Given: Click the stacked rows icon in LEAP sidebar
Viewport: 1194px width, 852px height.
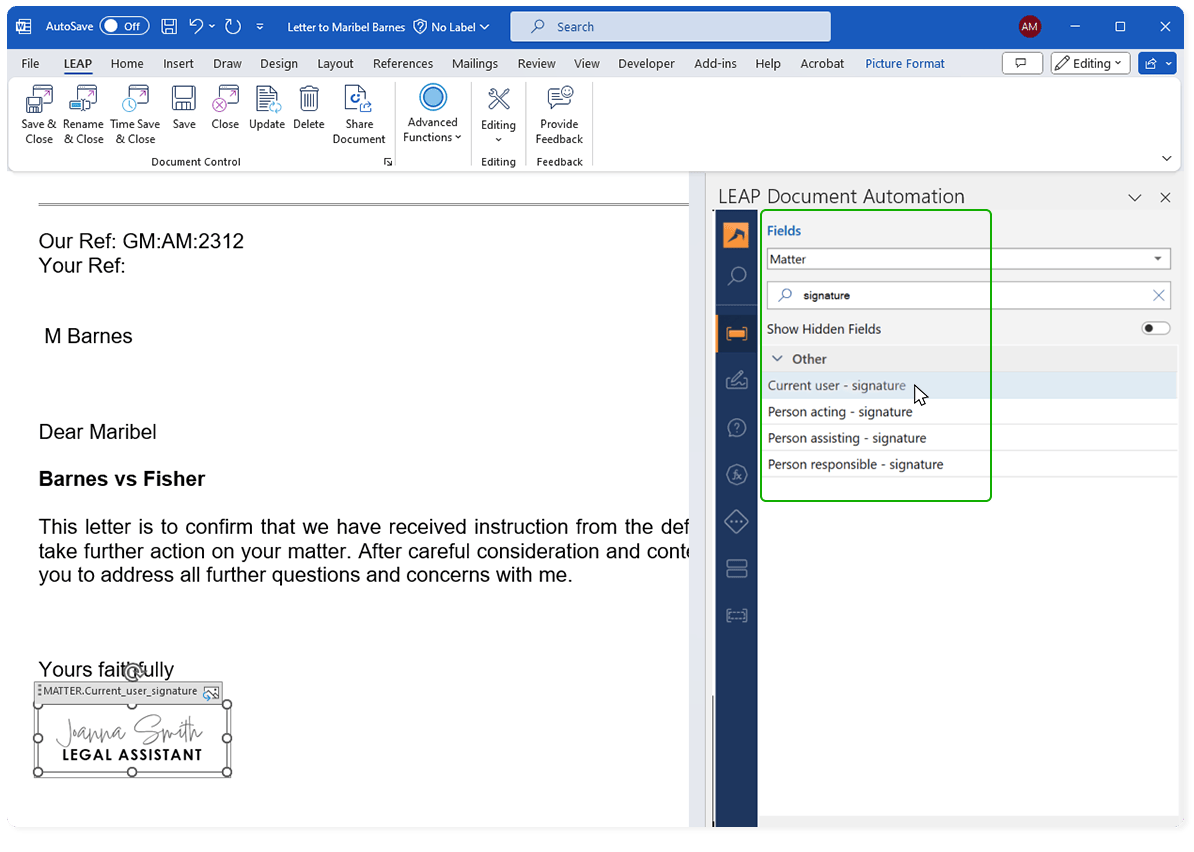Looking at the screenshot, I should click(736, 569).
